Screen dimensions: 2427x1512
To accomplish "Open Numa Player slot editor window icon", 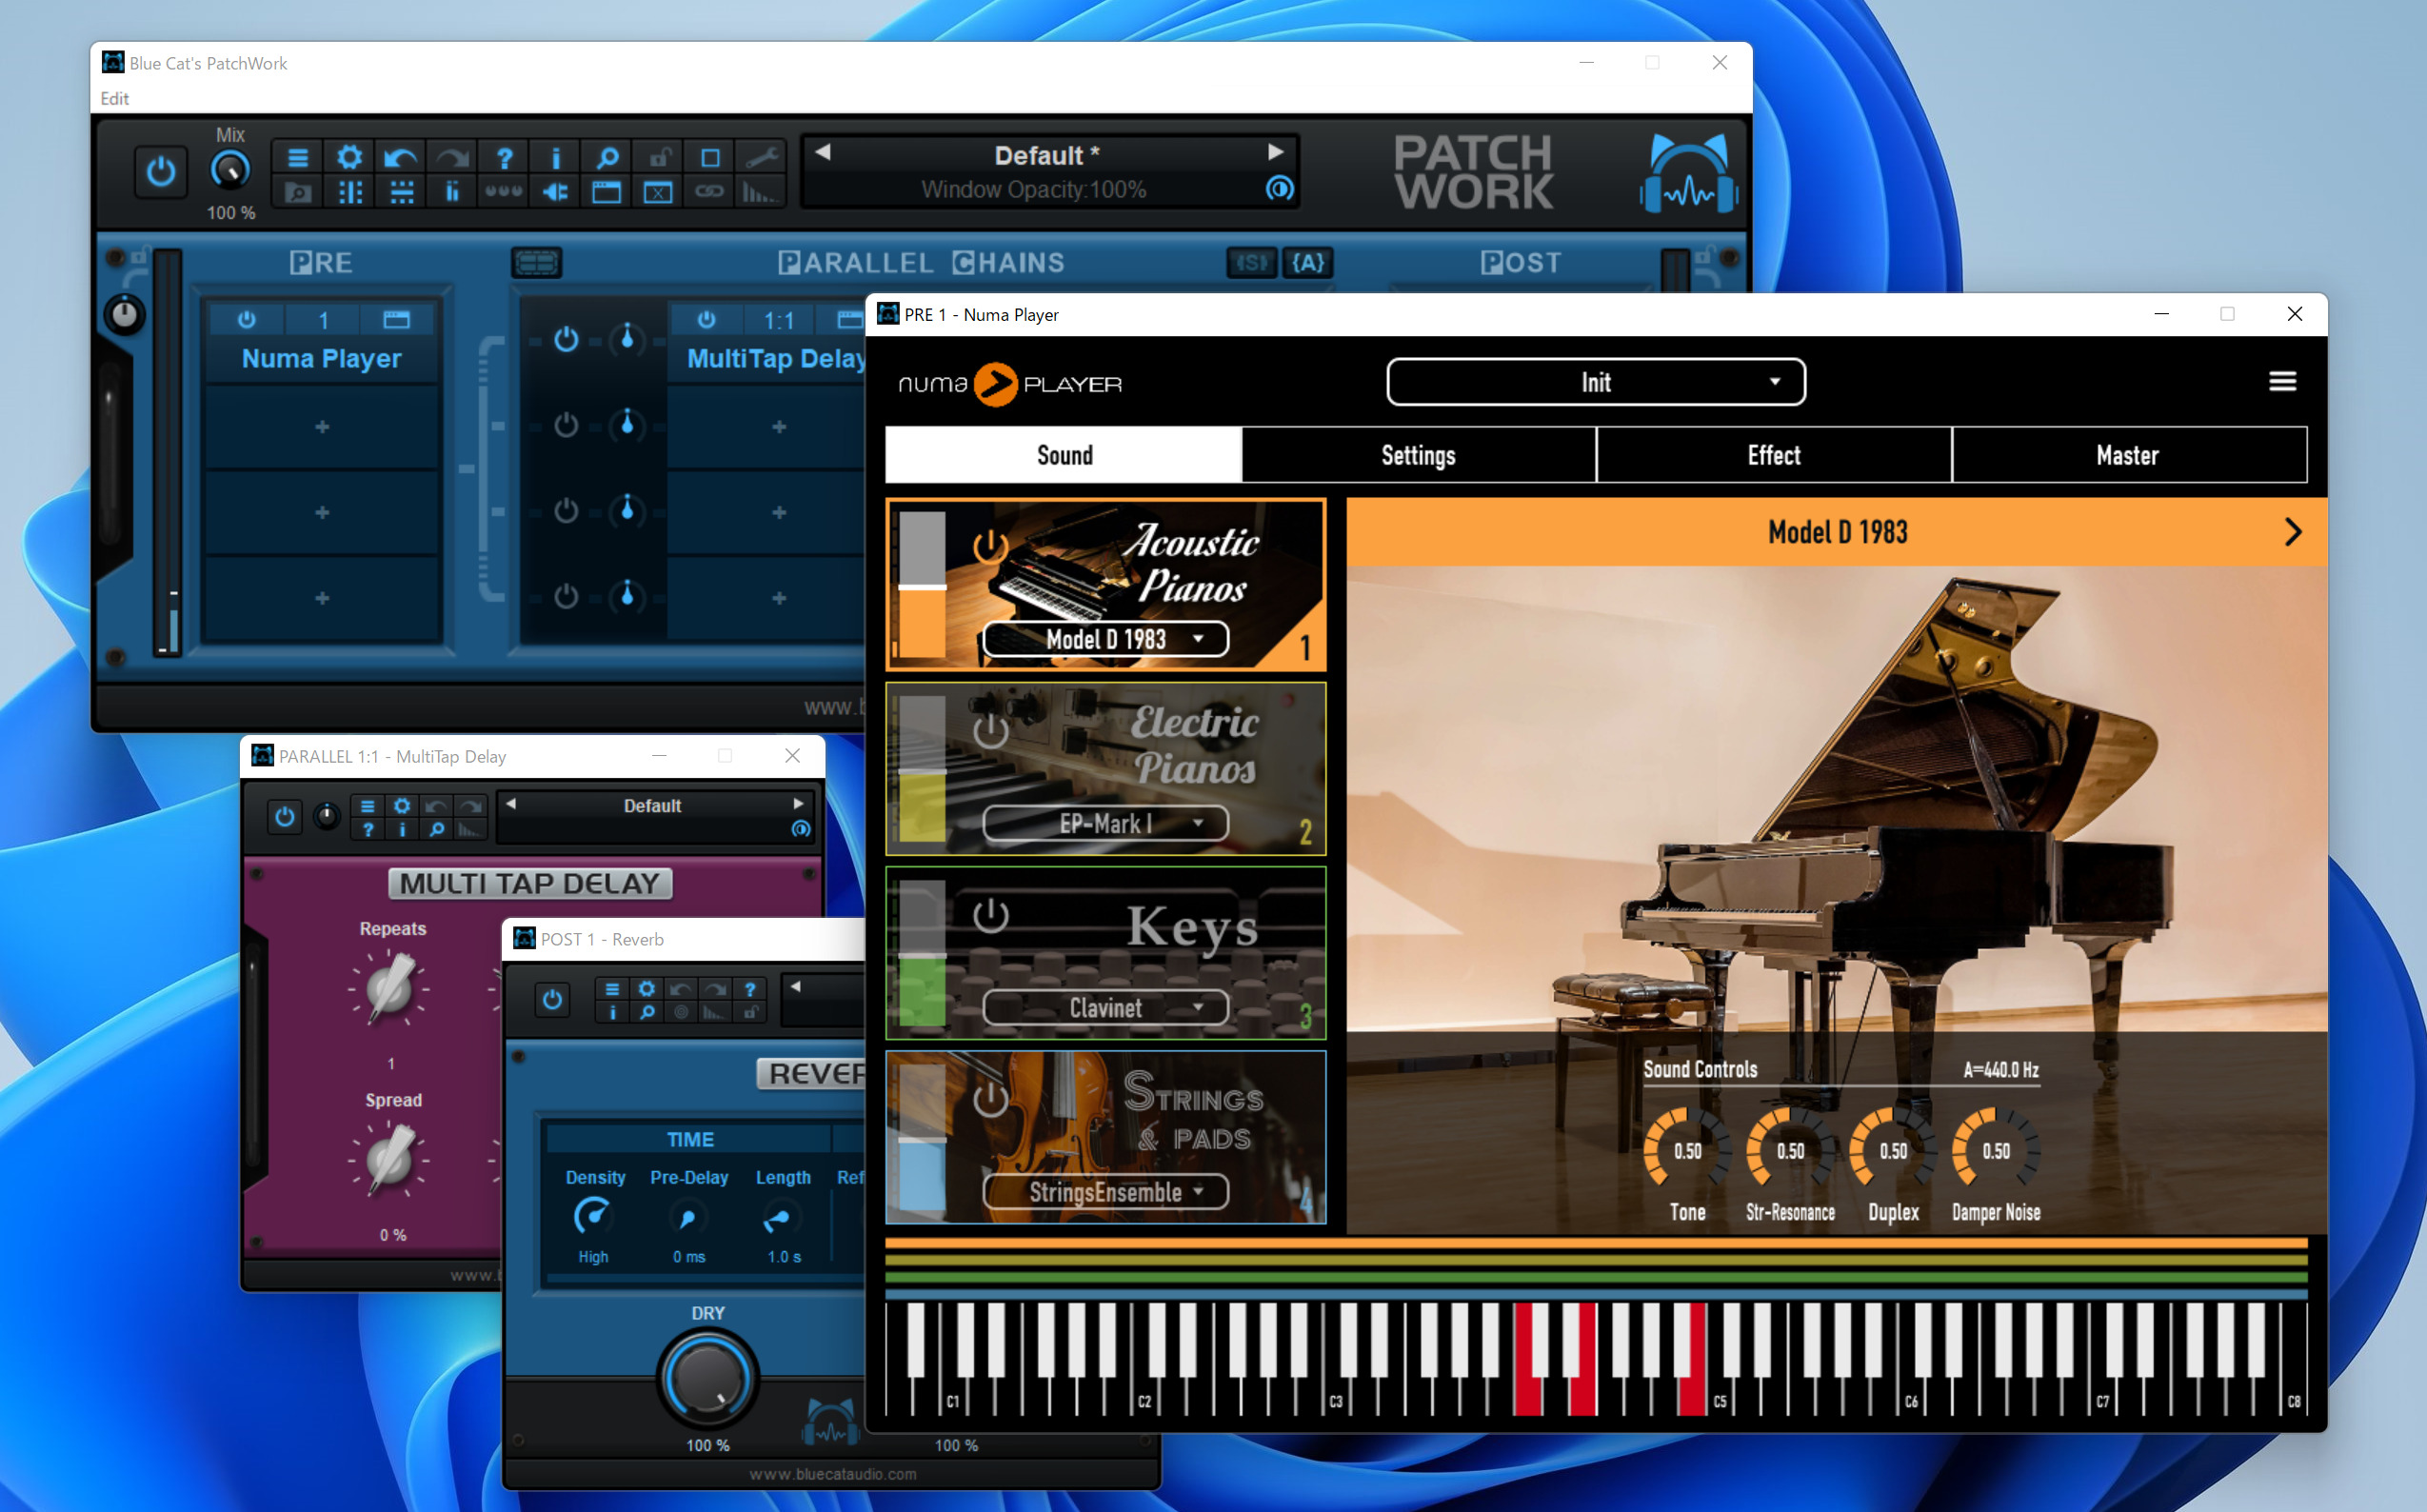I will tap(397, 320).
